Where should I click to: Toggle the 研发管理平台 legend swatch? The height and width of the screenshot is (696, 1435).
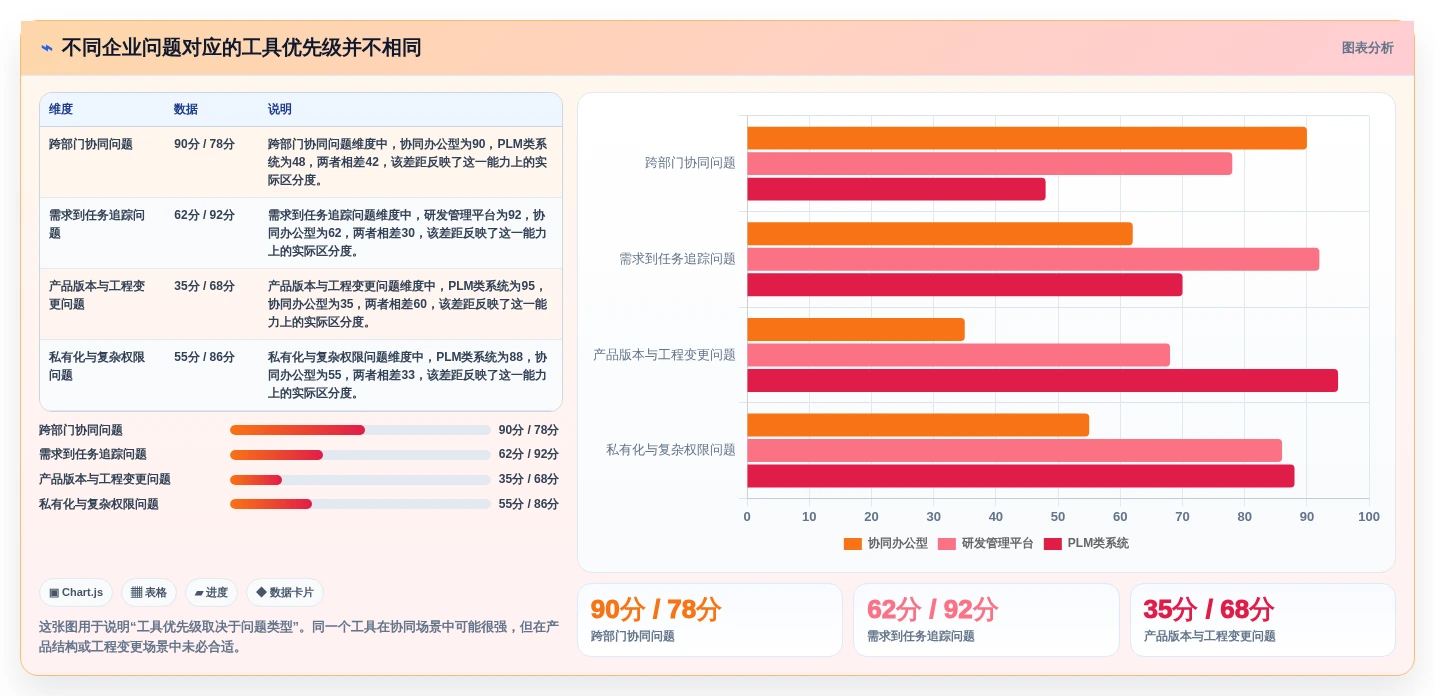pos(947,544)
